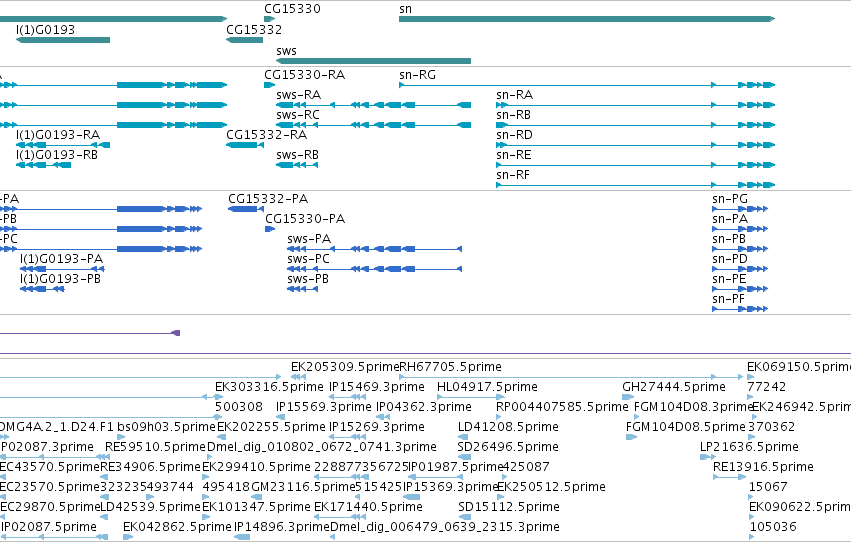Select the RH67705.5prime EST label
This screenshot has width=851, height=542.
click(x=450, y=367)
